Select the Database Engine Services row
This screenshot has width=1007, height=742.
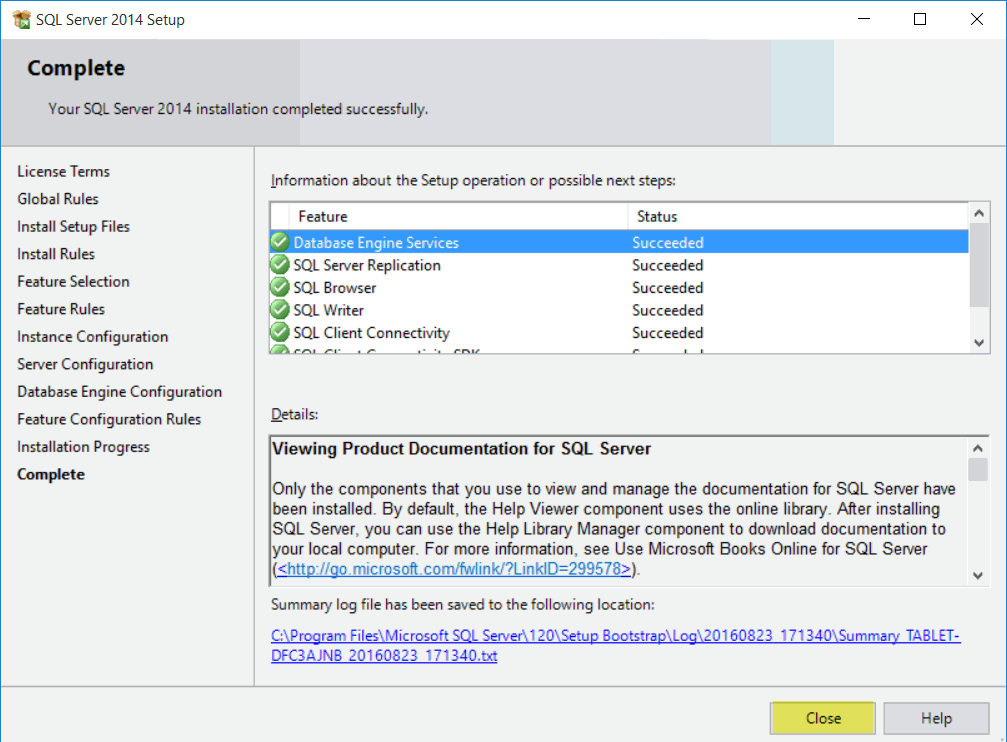(x=619, y=242)
